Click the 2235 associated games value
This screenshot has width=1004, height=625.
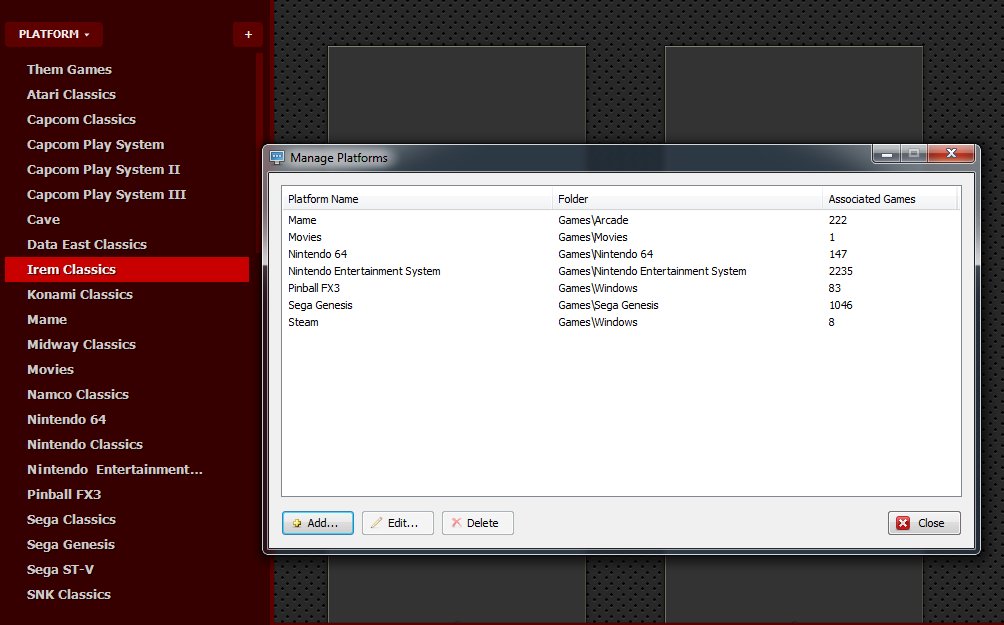coord(840,271)
